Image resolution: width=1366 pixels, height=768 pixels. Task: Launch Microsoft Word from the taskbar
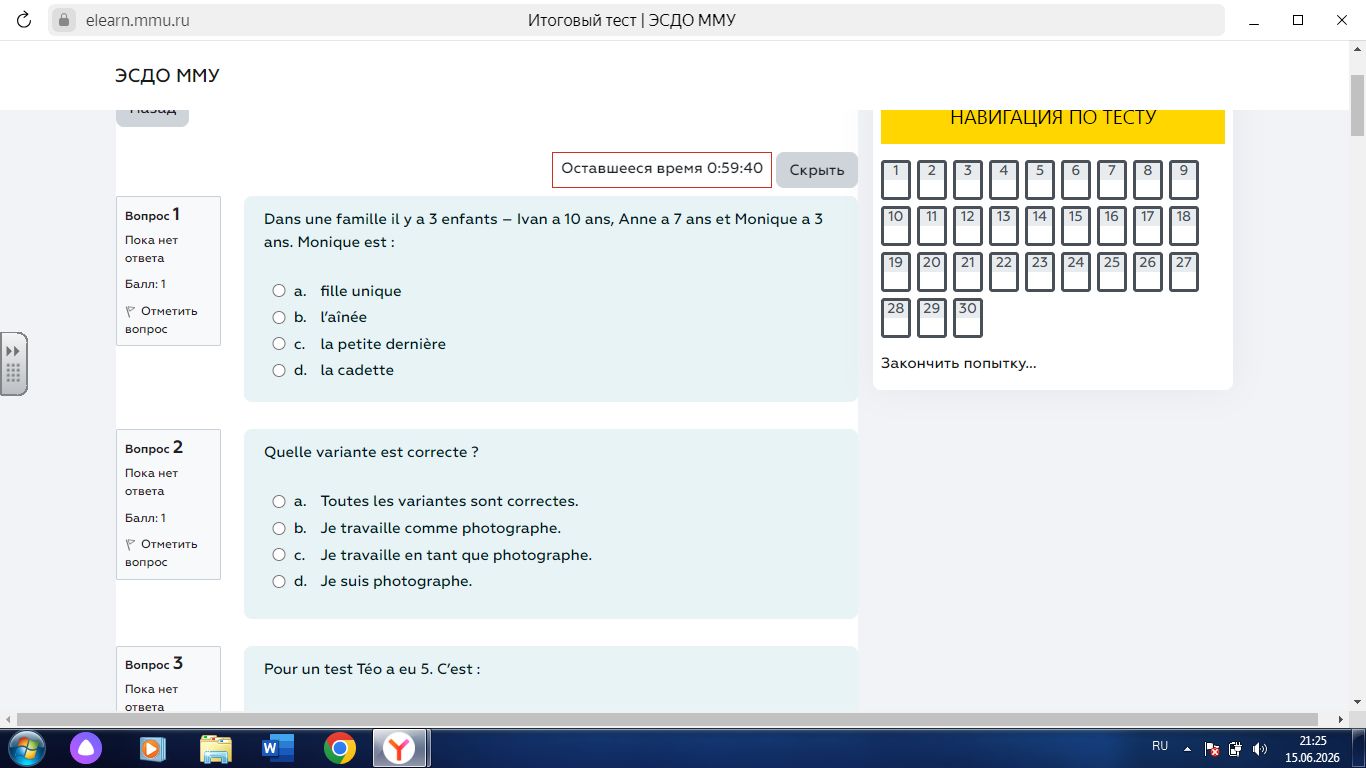coord(277,748)
